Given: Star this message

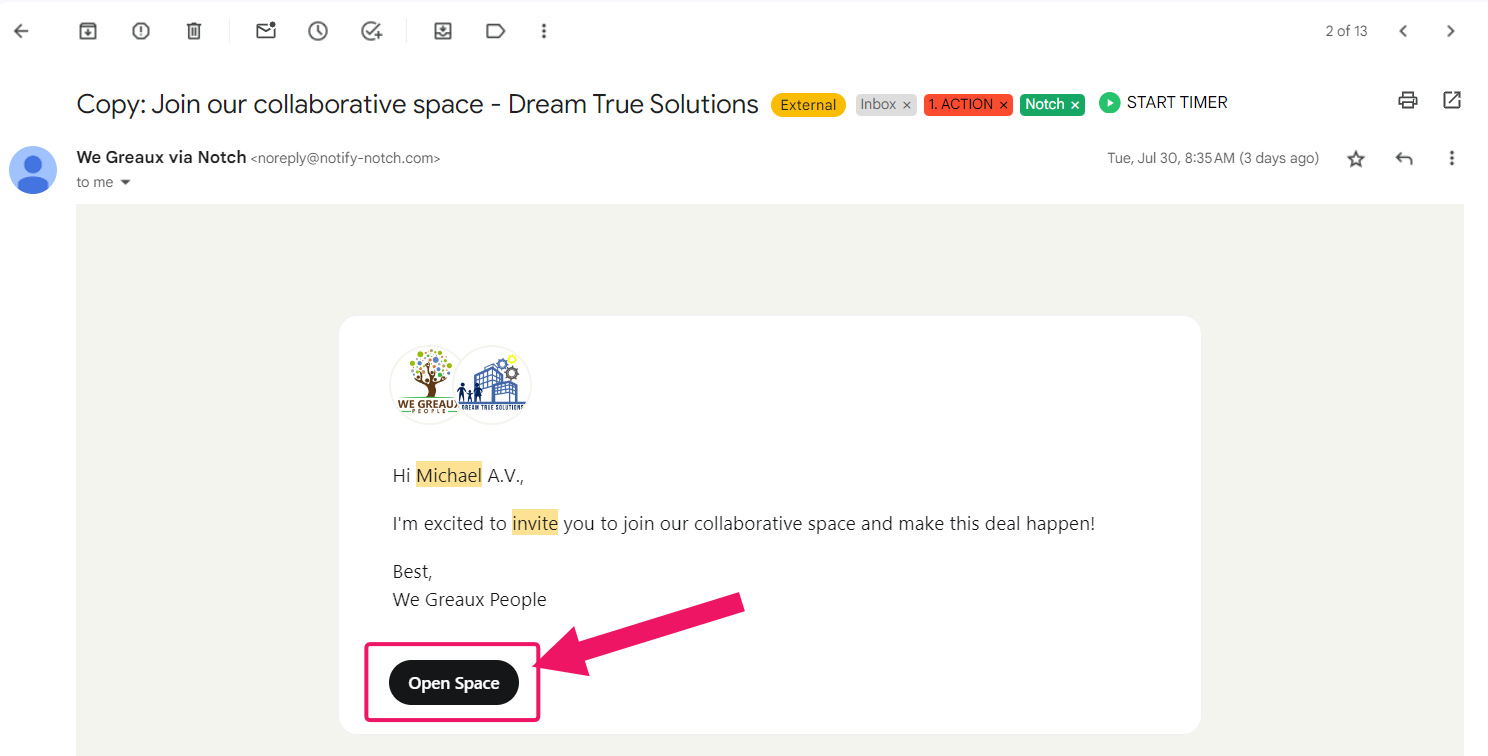Looking at the screenshot, I should [1356, 159].
